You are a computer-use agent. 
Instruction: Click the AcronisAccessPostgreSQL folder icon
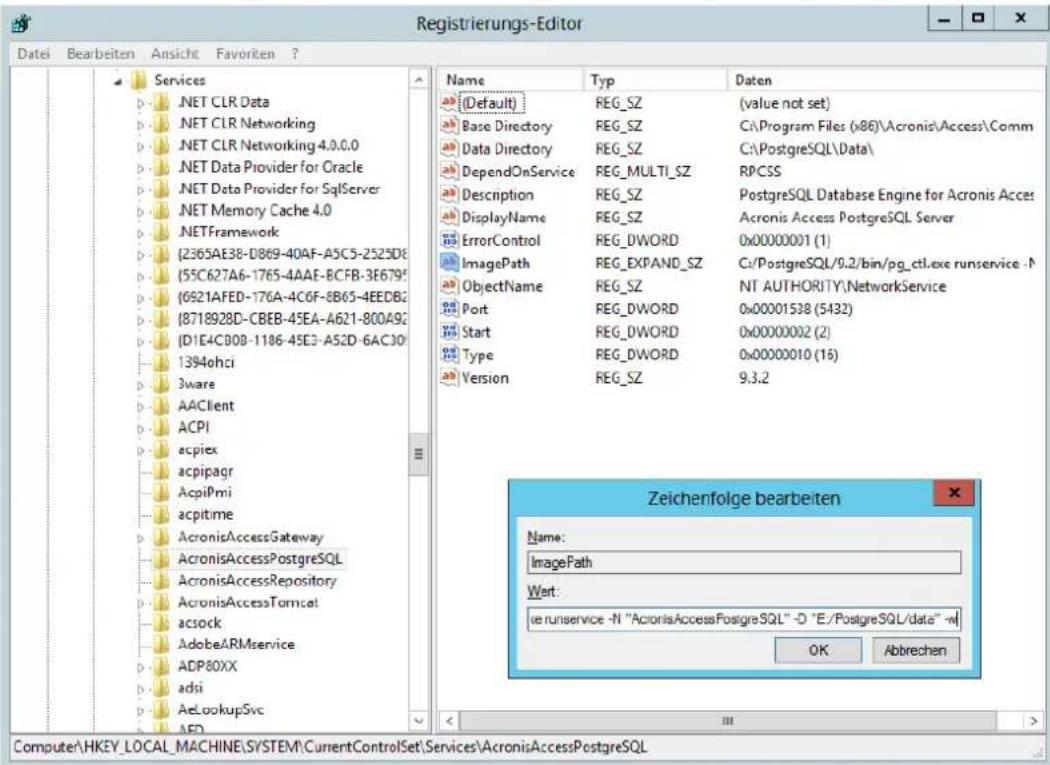click(161, 559)
